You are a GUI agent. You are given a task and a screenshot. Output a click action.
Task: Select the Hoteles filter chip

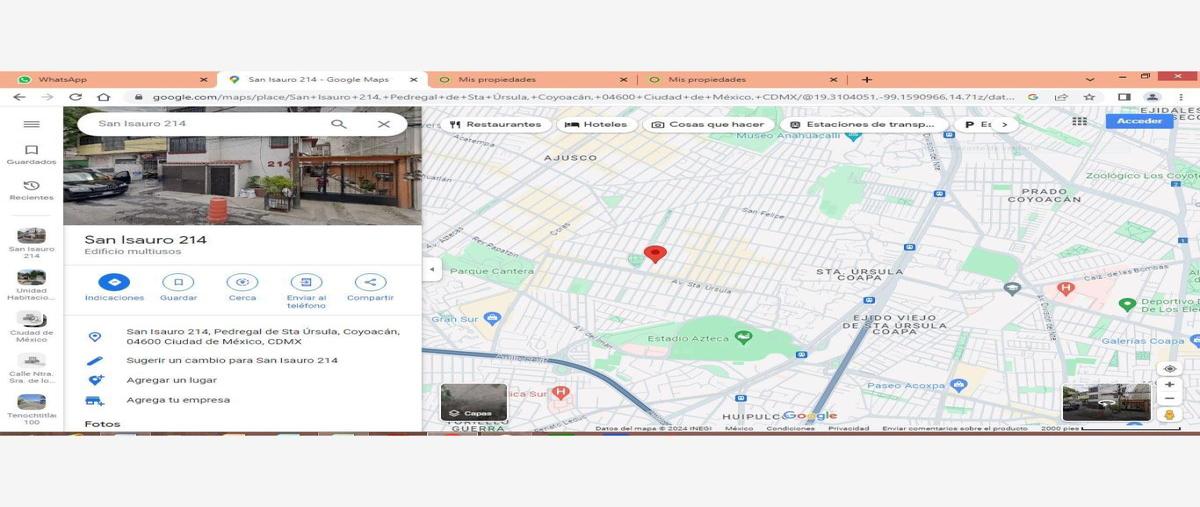click(x=598, y=125)
